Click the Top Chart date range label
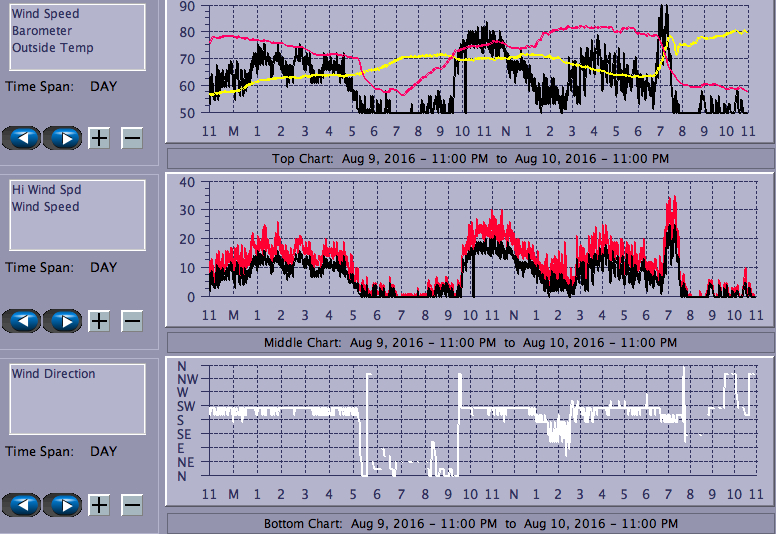This screenshot has width=776, height=534. click(470, 158)
